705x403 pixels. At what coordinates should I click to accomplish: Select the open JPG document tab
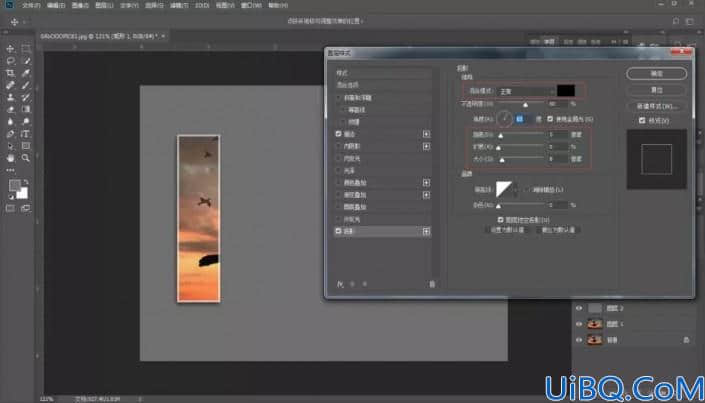[x=102, y=36]
